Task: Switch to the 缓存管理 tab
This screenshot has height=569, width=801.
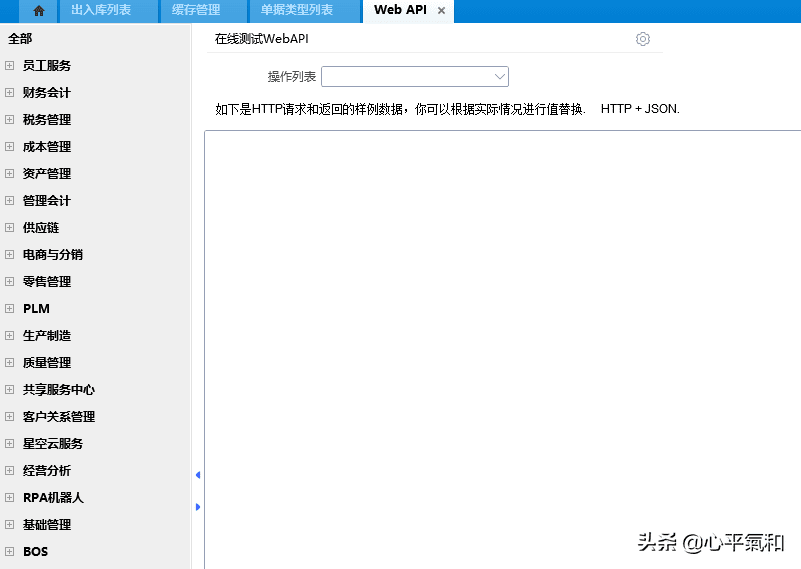Action: tap(196, 11)
